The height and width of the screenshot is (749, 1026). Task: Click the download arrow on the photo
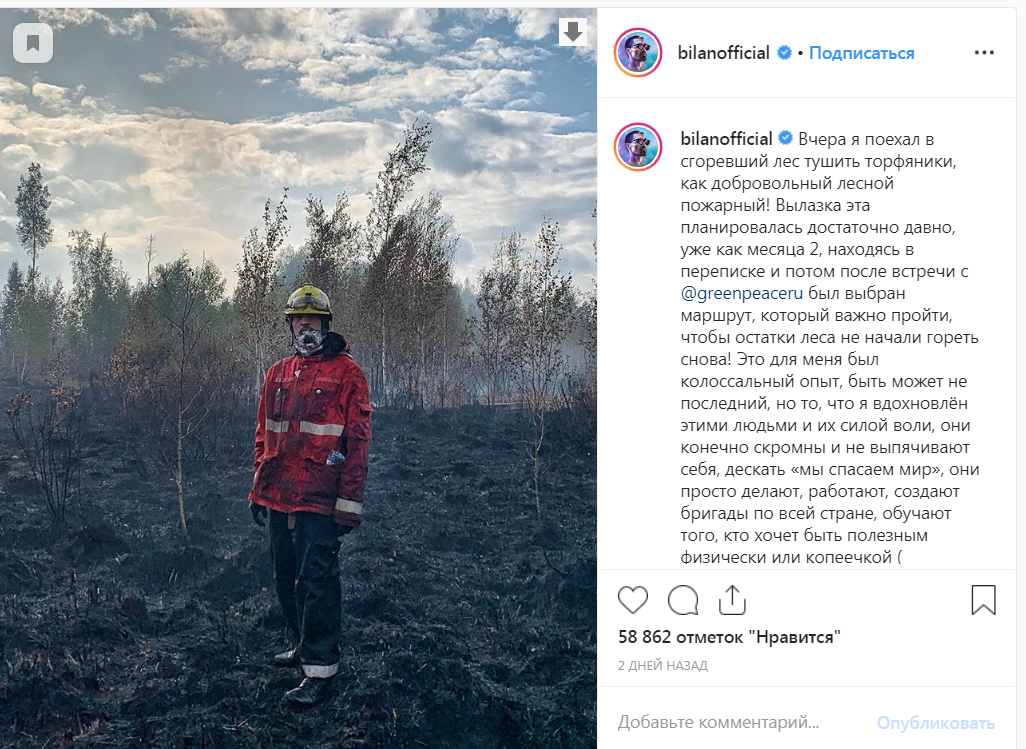pos(573,31)
